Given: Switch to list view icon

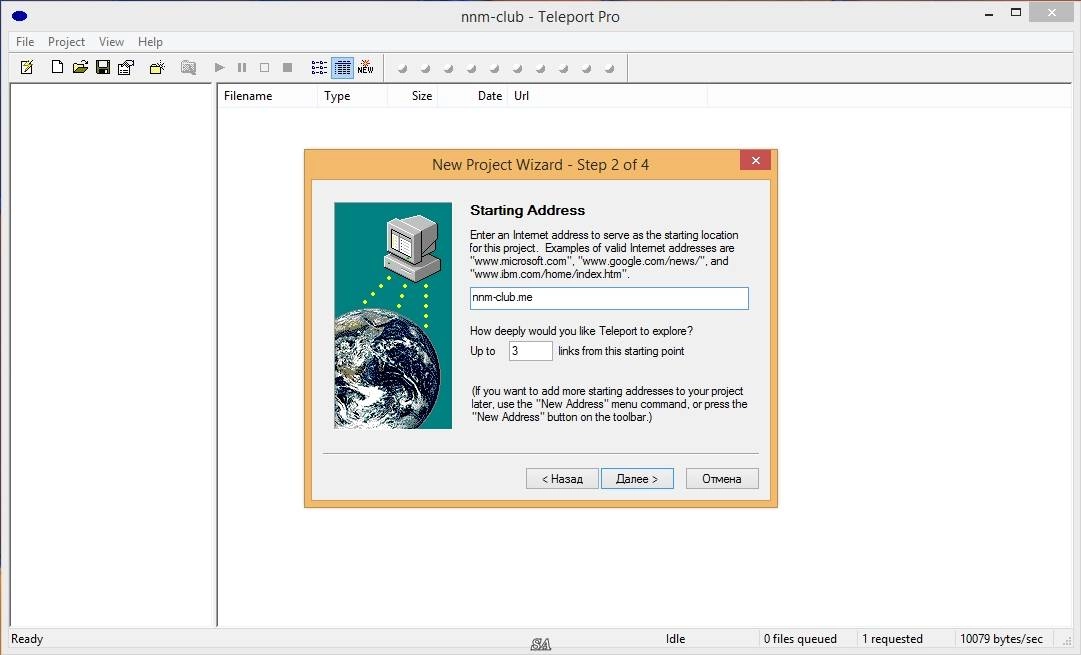Looking at the screenshot, I should coord(319,68).
